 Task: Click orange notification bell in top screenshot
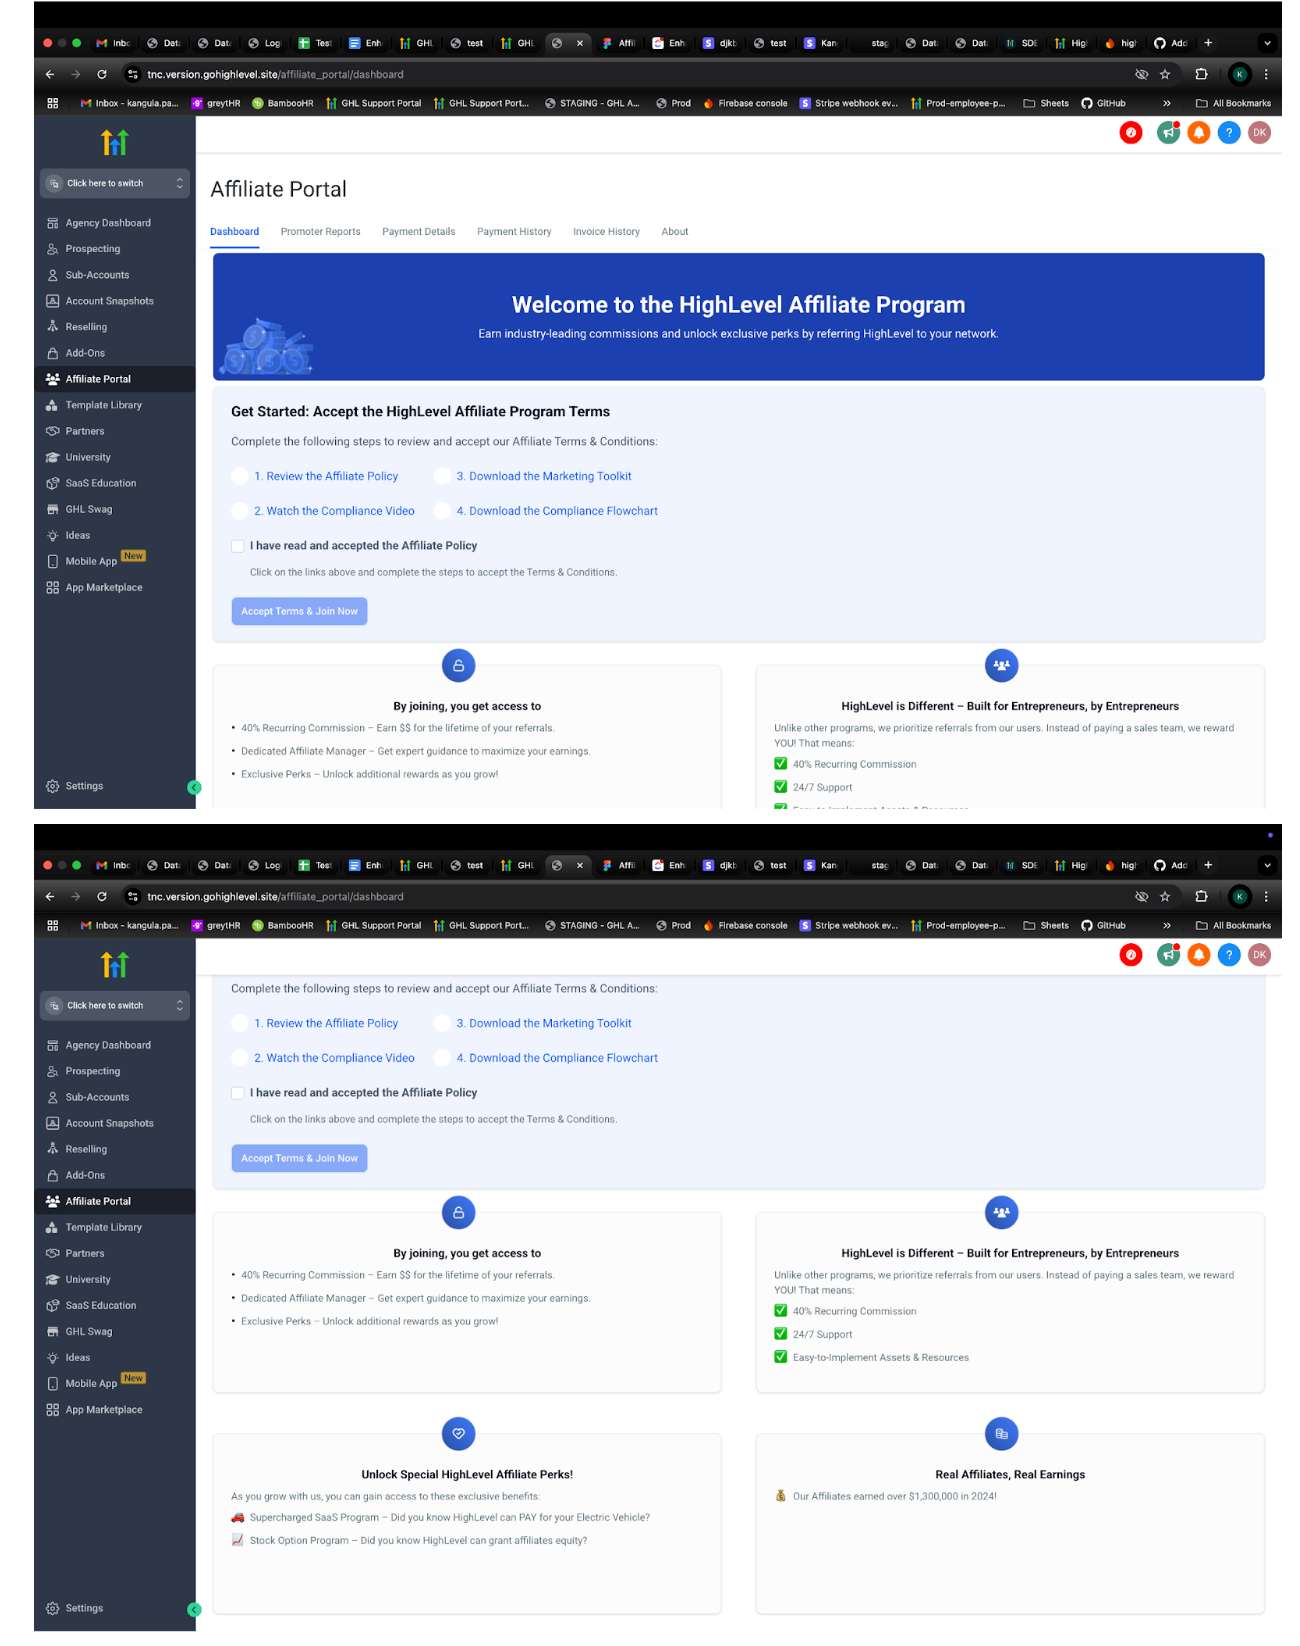click(x=1198, y=132)
